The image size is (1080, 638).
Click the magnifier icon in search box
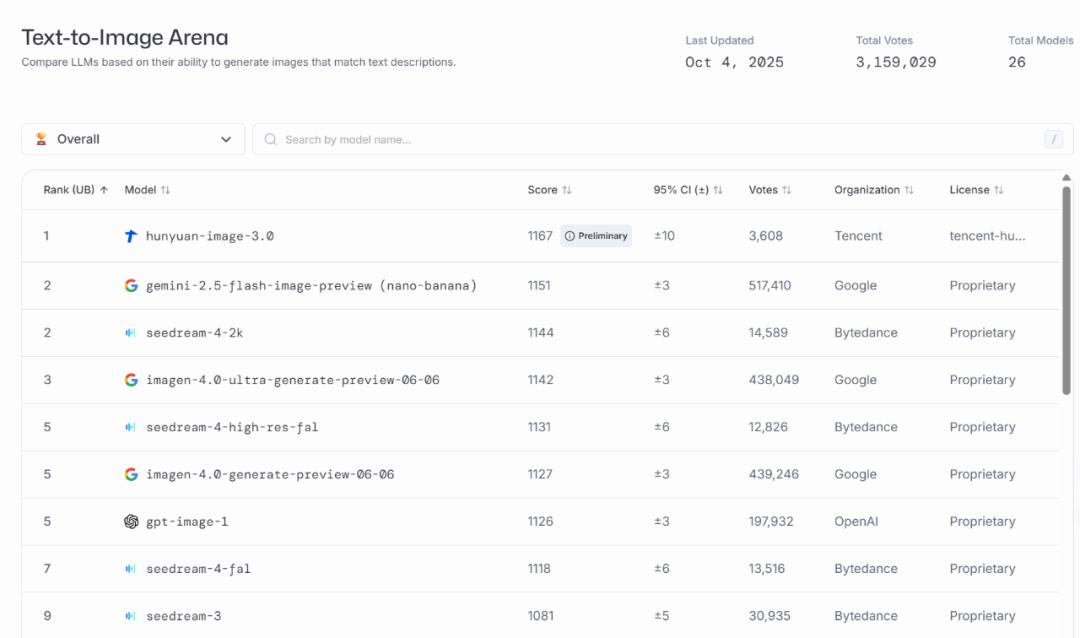(x=270, y=140)
